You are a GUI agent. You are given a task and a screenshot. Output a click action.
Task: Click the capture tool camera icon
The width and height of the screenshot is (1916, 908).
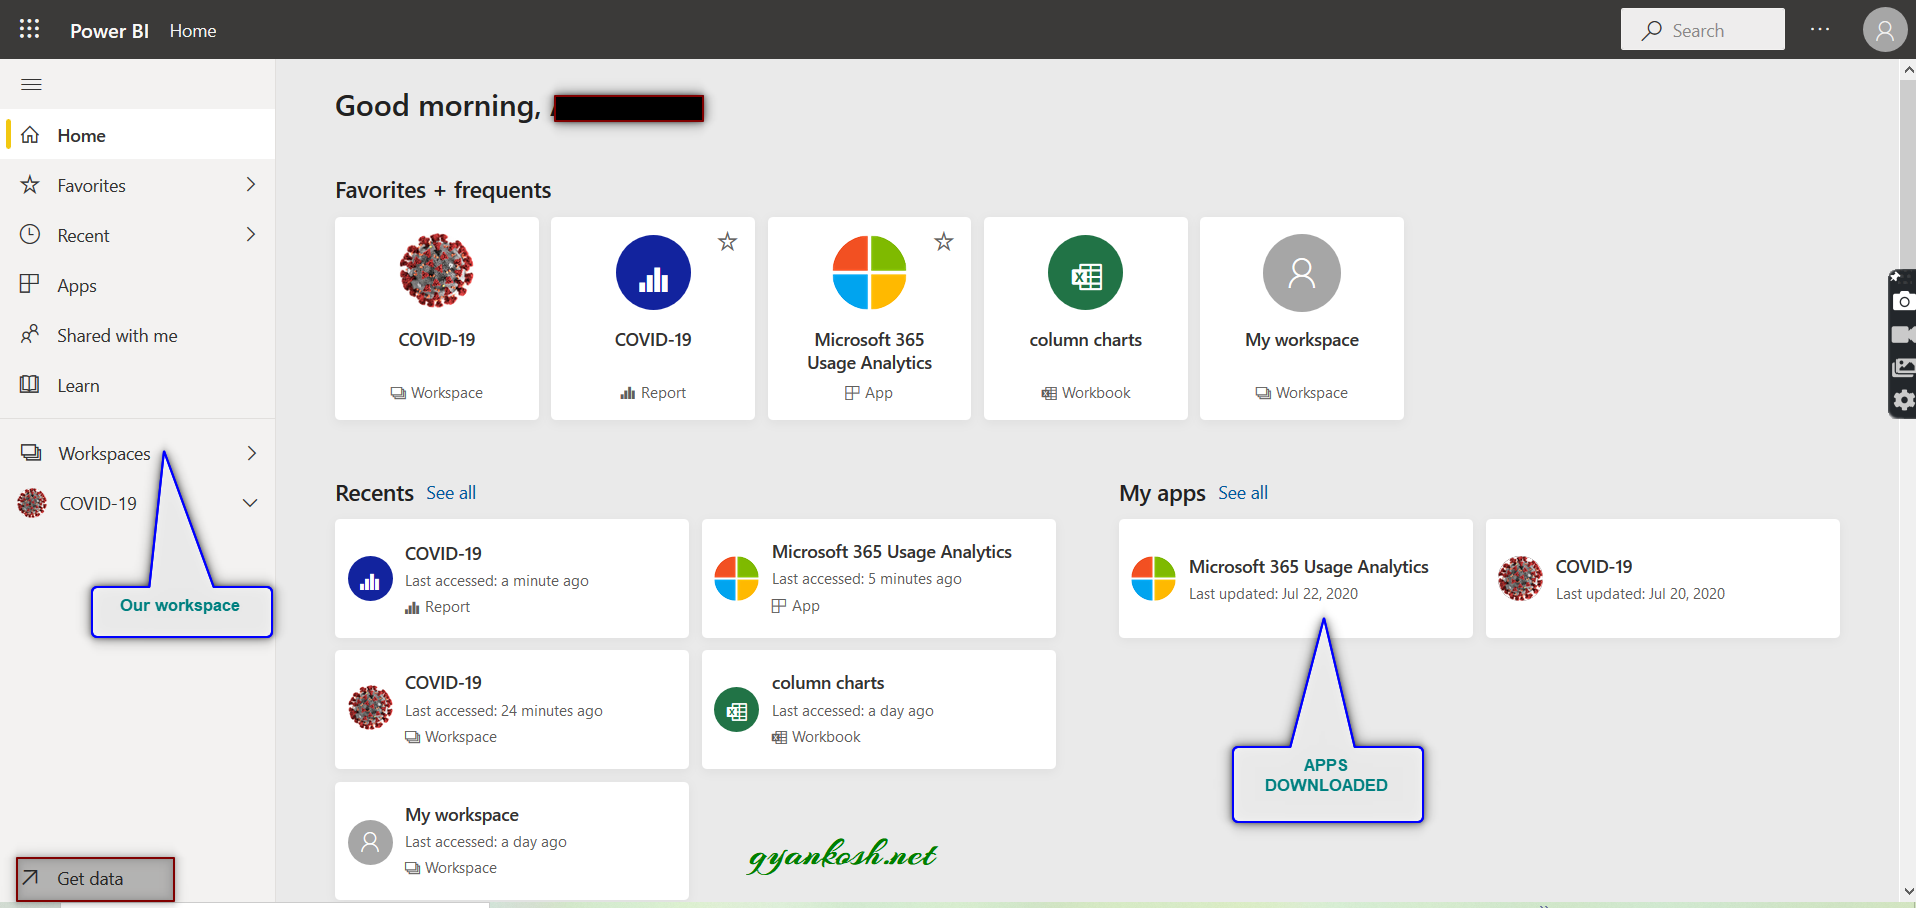pyautogui.click(x=1904, y=301)
